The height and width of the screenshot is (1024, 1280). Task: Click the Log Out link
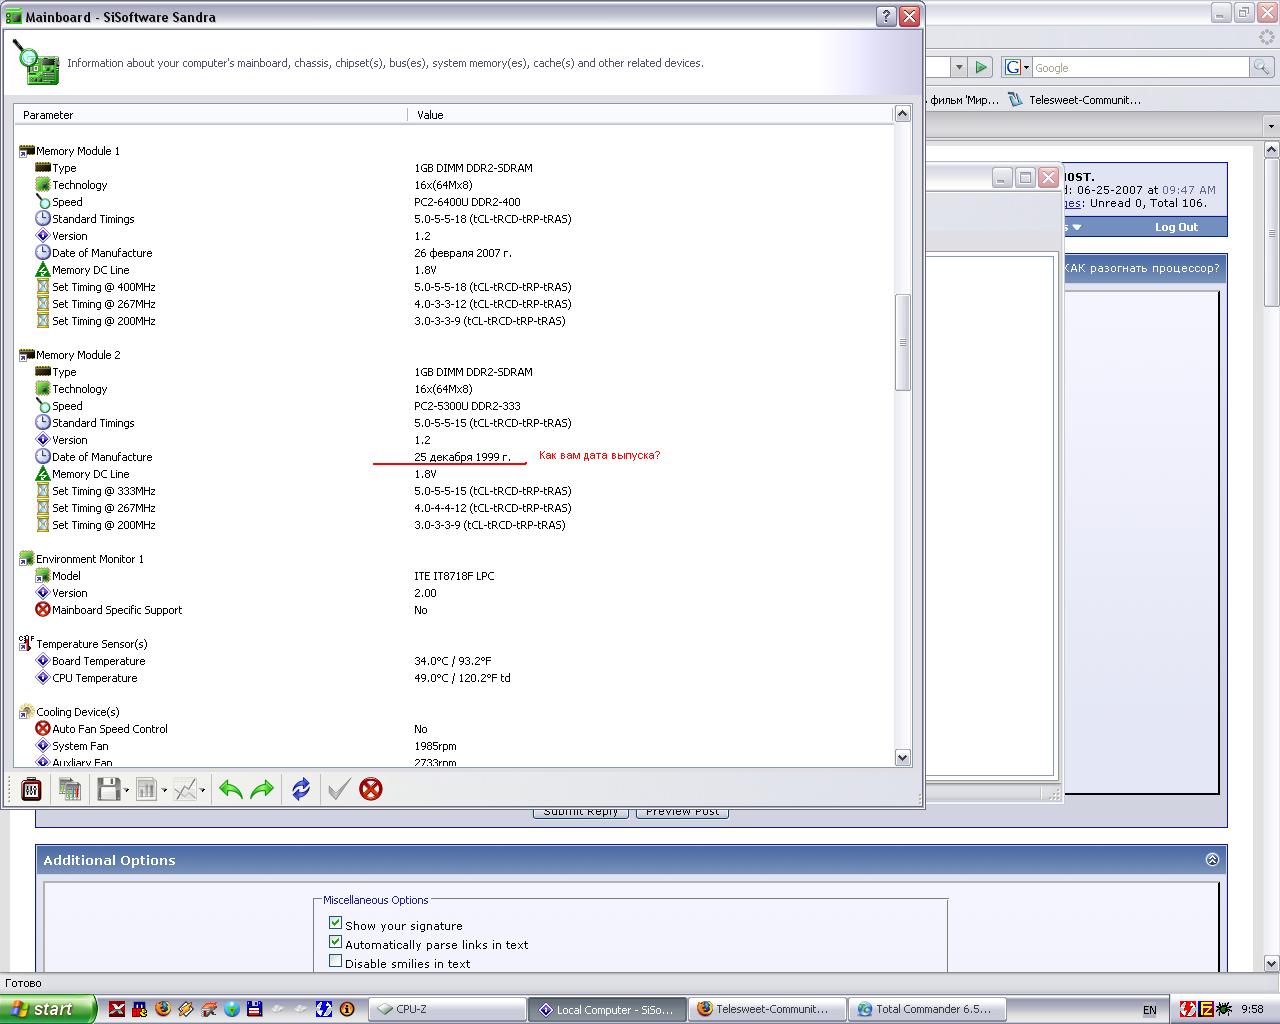click(x=1175, y=227)
